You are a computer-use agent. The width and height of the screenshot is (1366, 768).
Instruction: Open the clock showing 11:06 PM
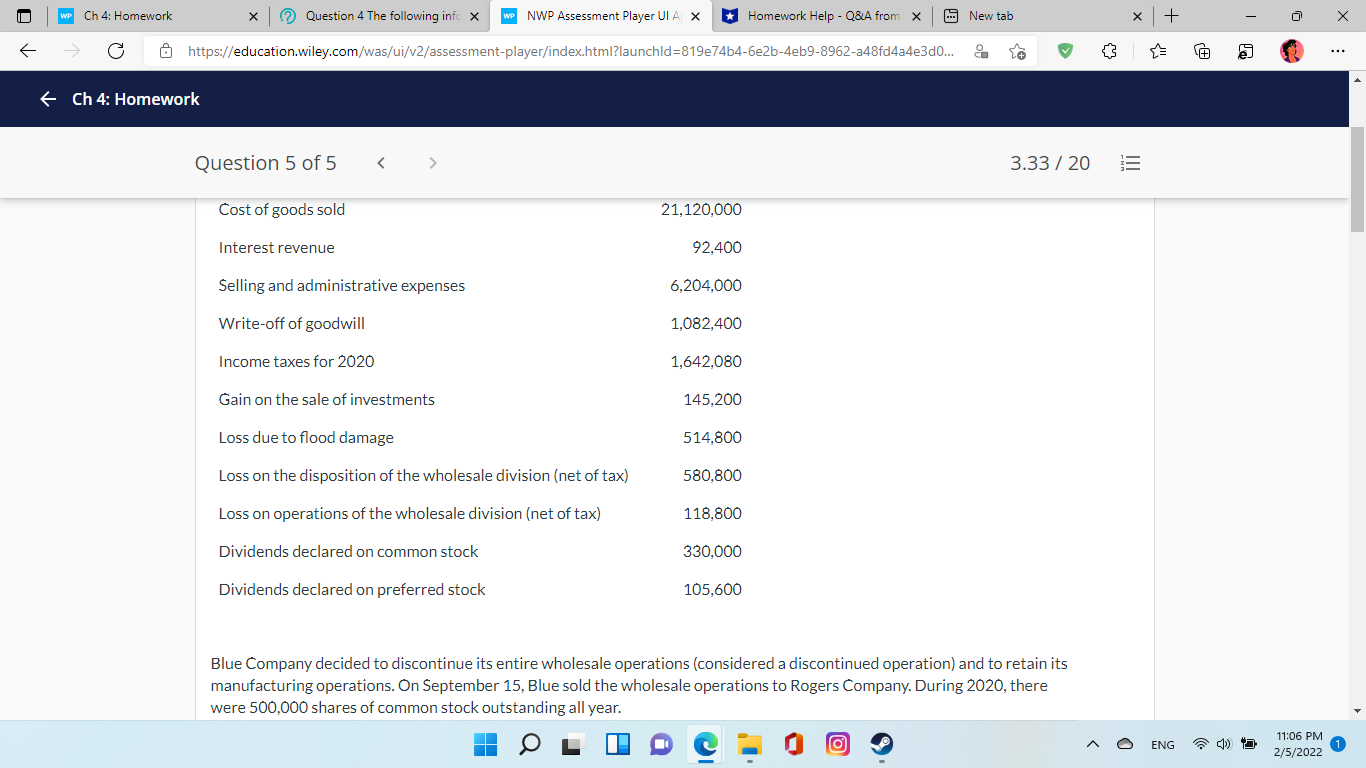(1300, 743)
